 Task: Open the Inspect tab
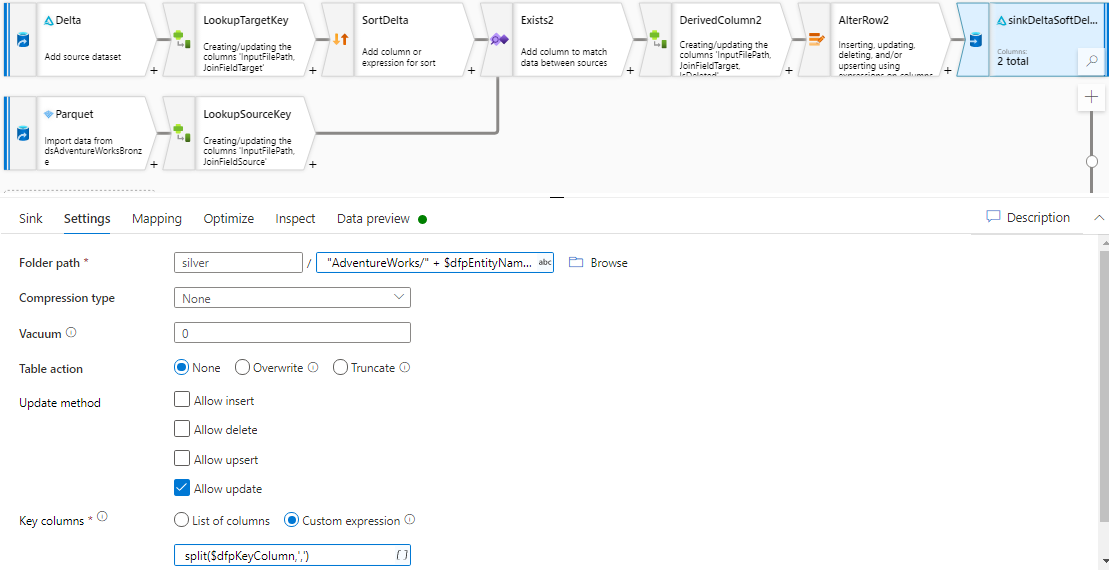pyautogui.click(x=295, y=219)
